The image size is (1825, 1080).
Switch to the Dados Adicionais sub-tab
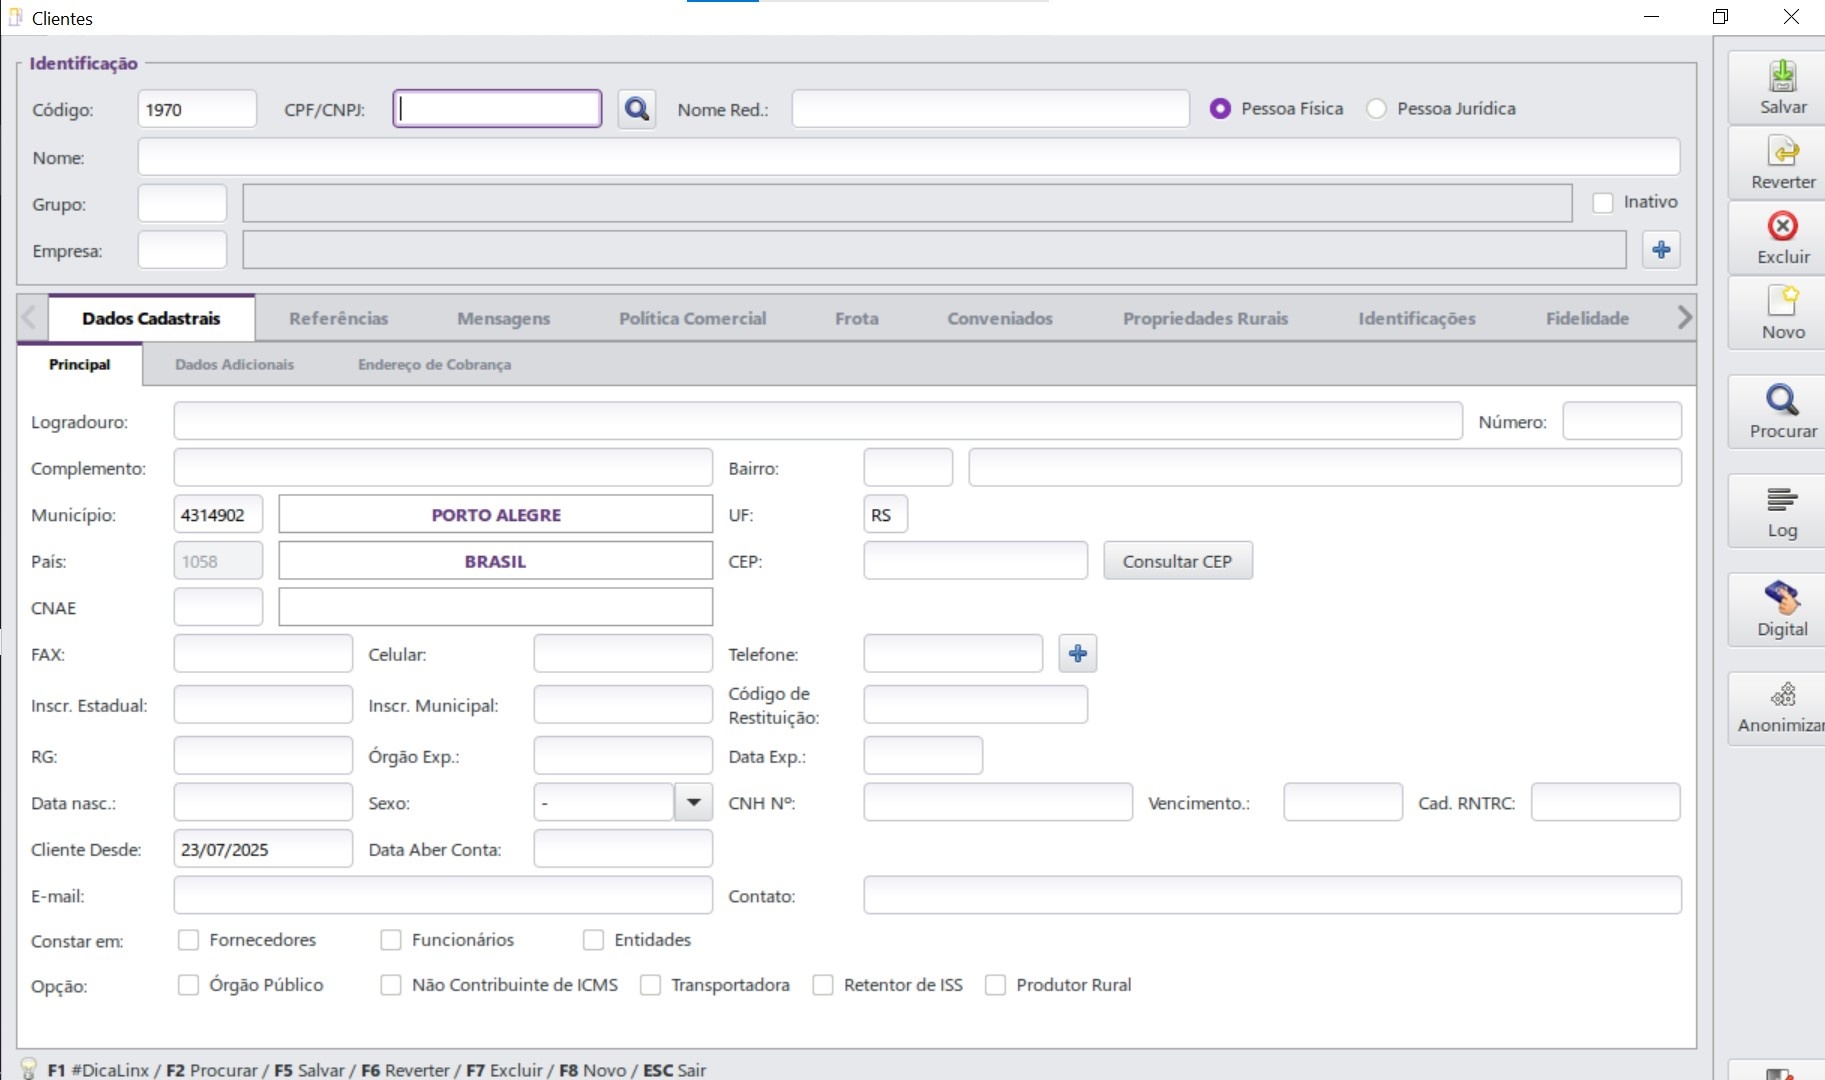[x=235, y=365]
